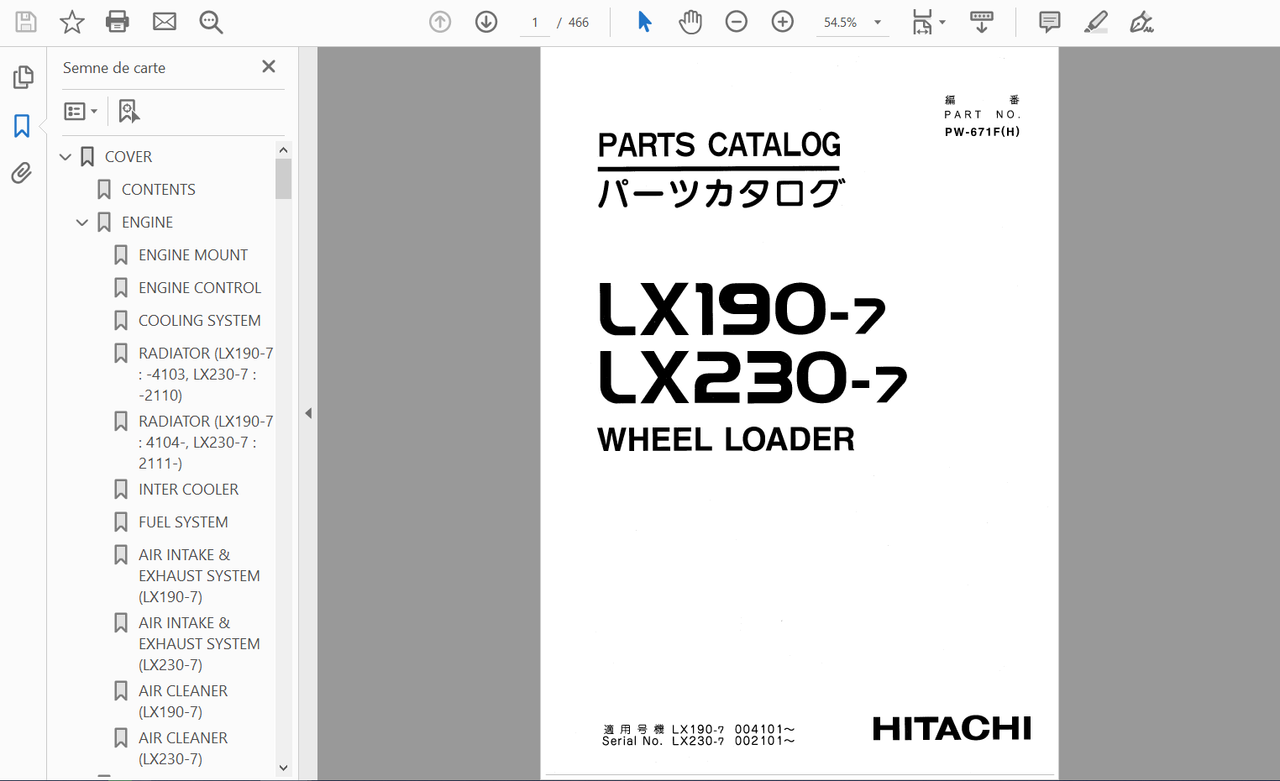1280x781 pixels.
Task: Jump to ENGINE CONTROL bookmark
Action: click(200, 288)
